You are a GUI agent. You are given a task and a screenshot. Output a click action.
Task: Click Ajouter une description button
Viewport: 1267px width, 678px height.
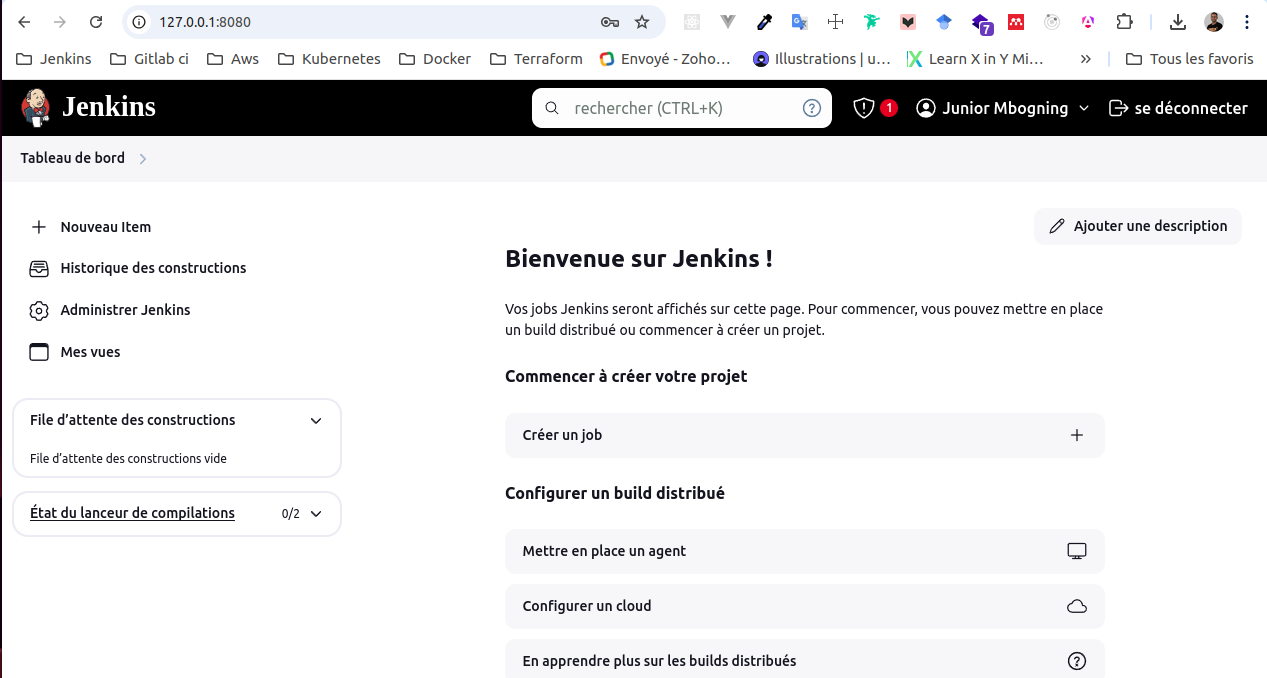pos(1137,226)
